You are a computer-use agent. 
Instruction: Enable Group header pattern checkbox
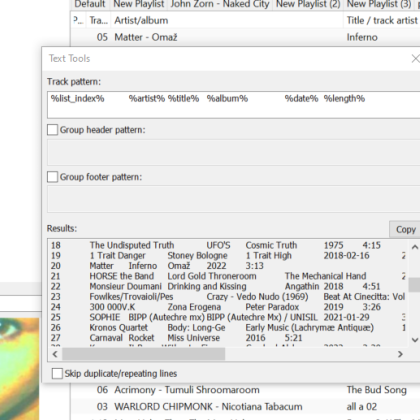coord(52,130)
